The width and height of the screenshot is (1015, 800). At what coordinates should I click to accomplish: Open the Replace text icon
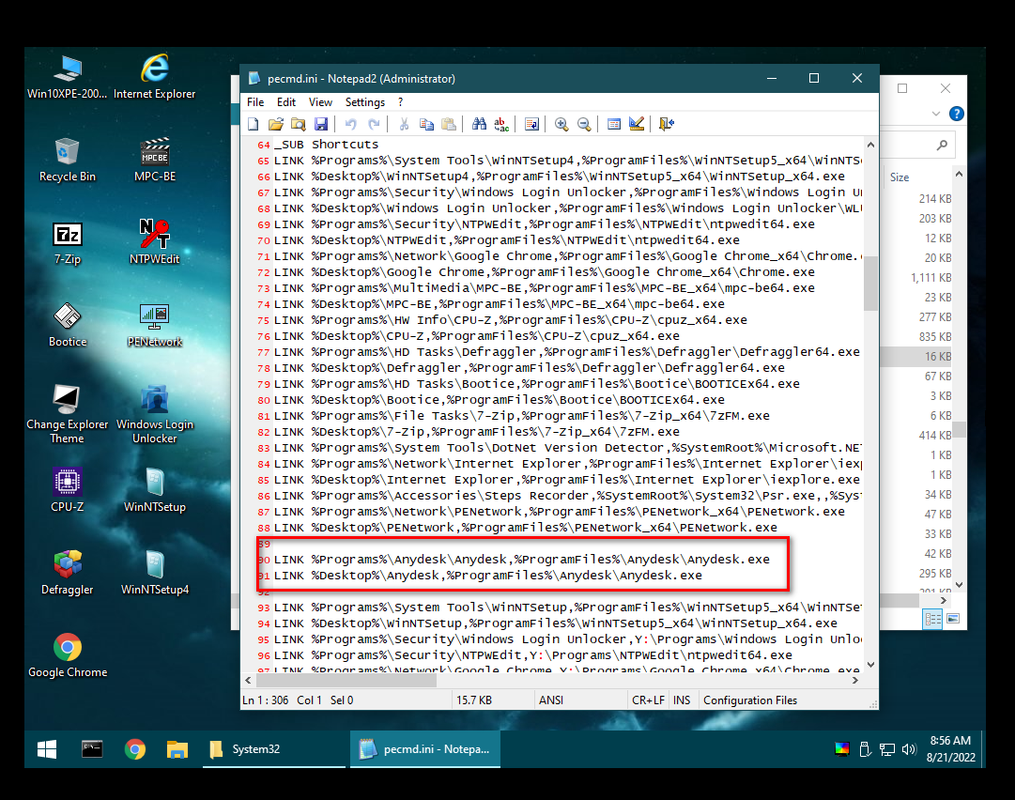point(501,124)
